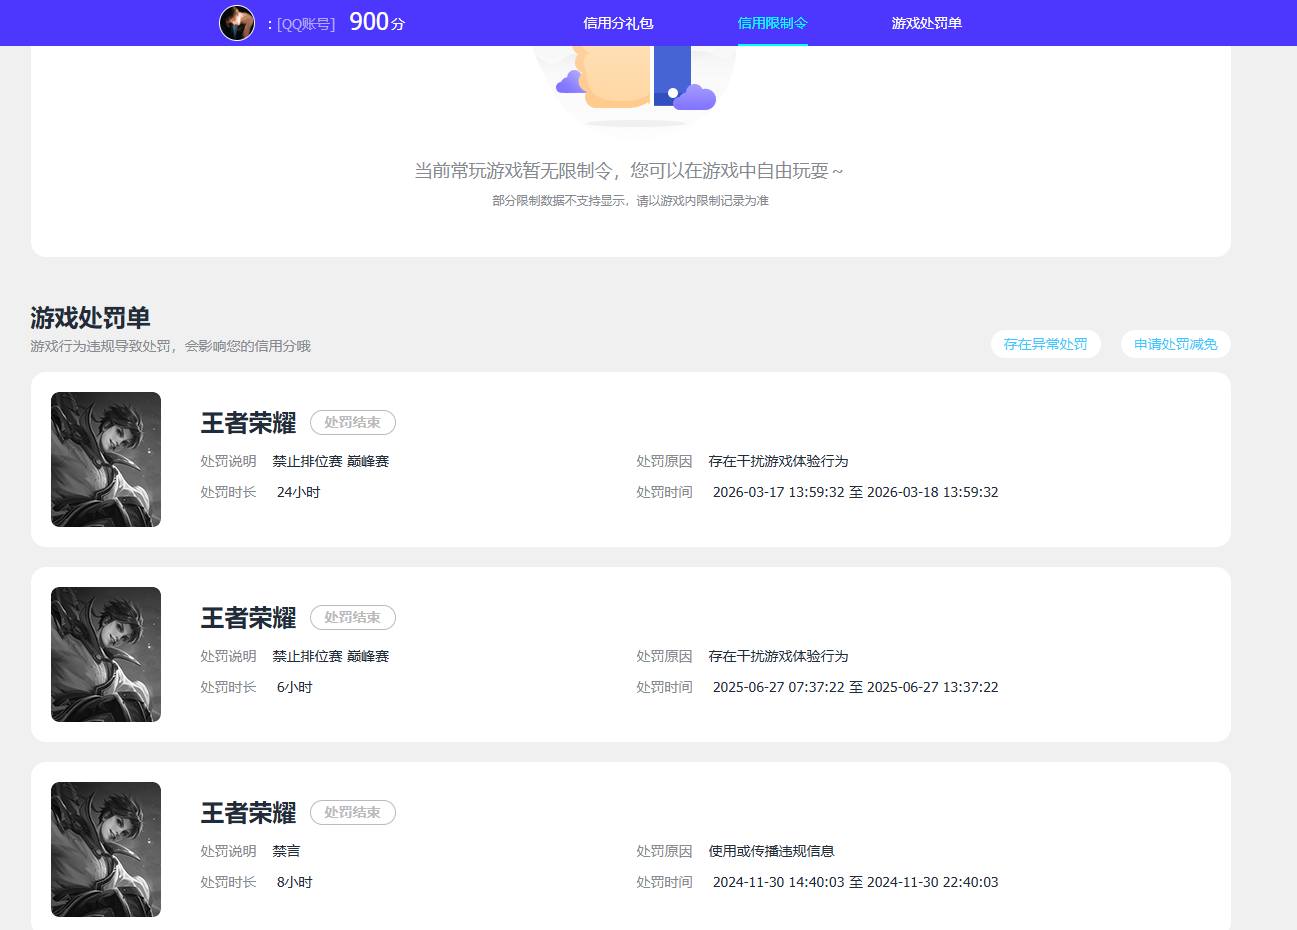
Task: Click the 当前常玩游戏暂无限制令 message
Action: pos(630,171)
